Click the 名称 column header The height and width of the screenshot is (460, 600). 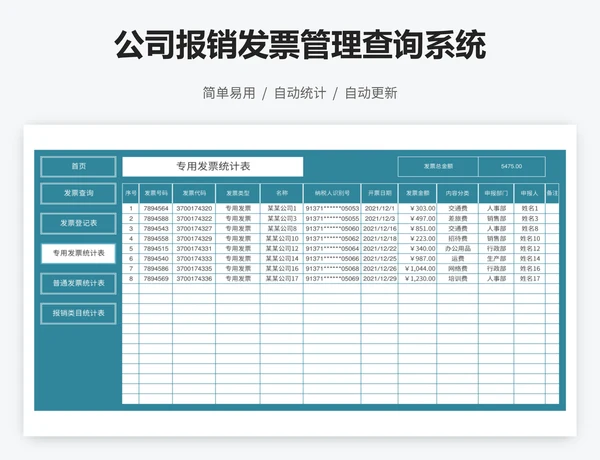(x=282, y=193)
